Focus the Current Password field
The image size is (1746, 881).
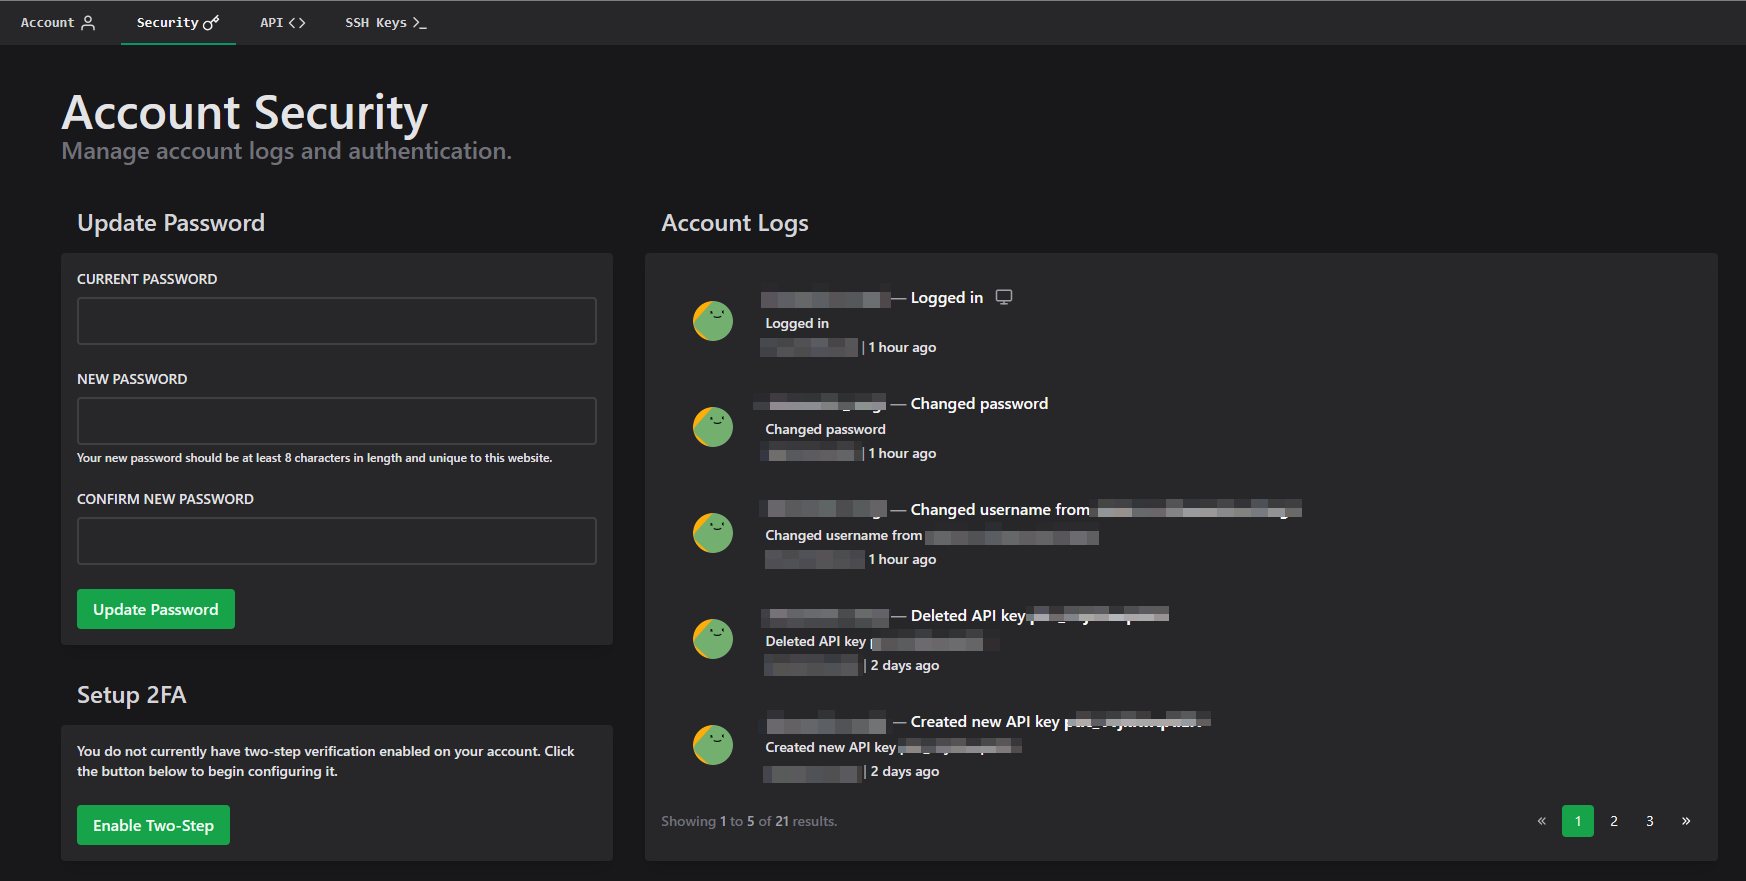coord(336,321)
